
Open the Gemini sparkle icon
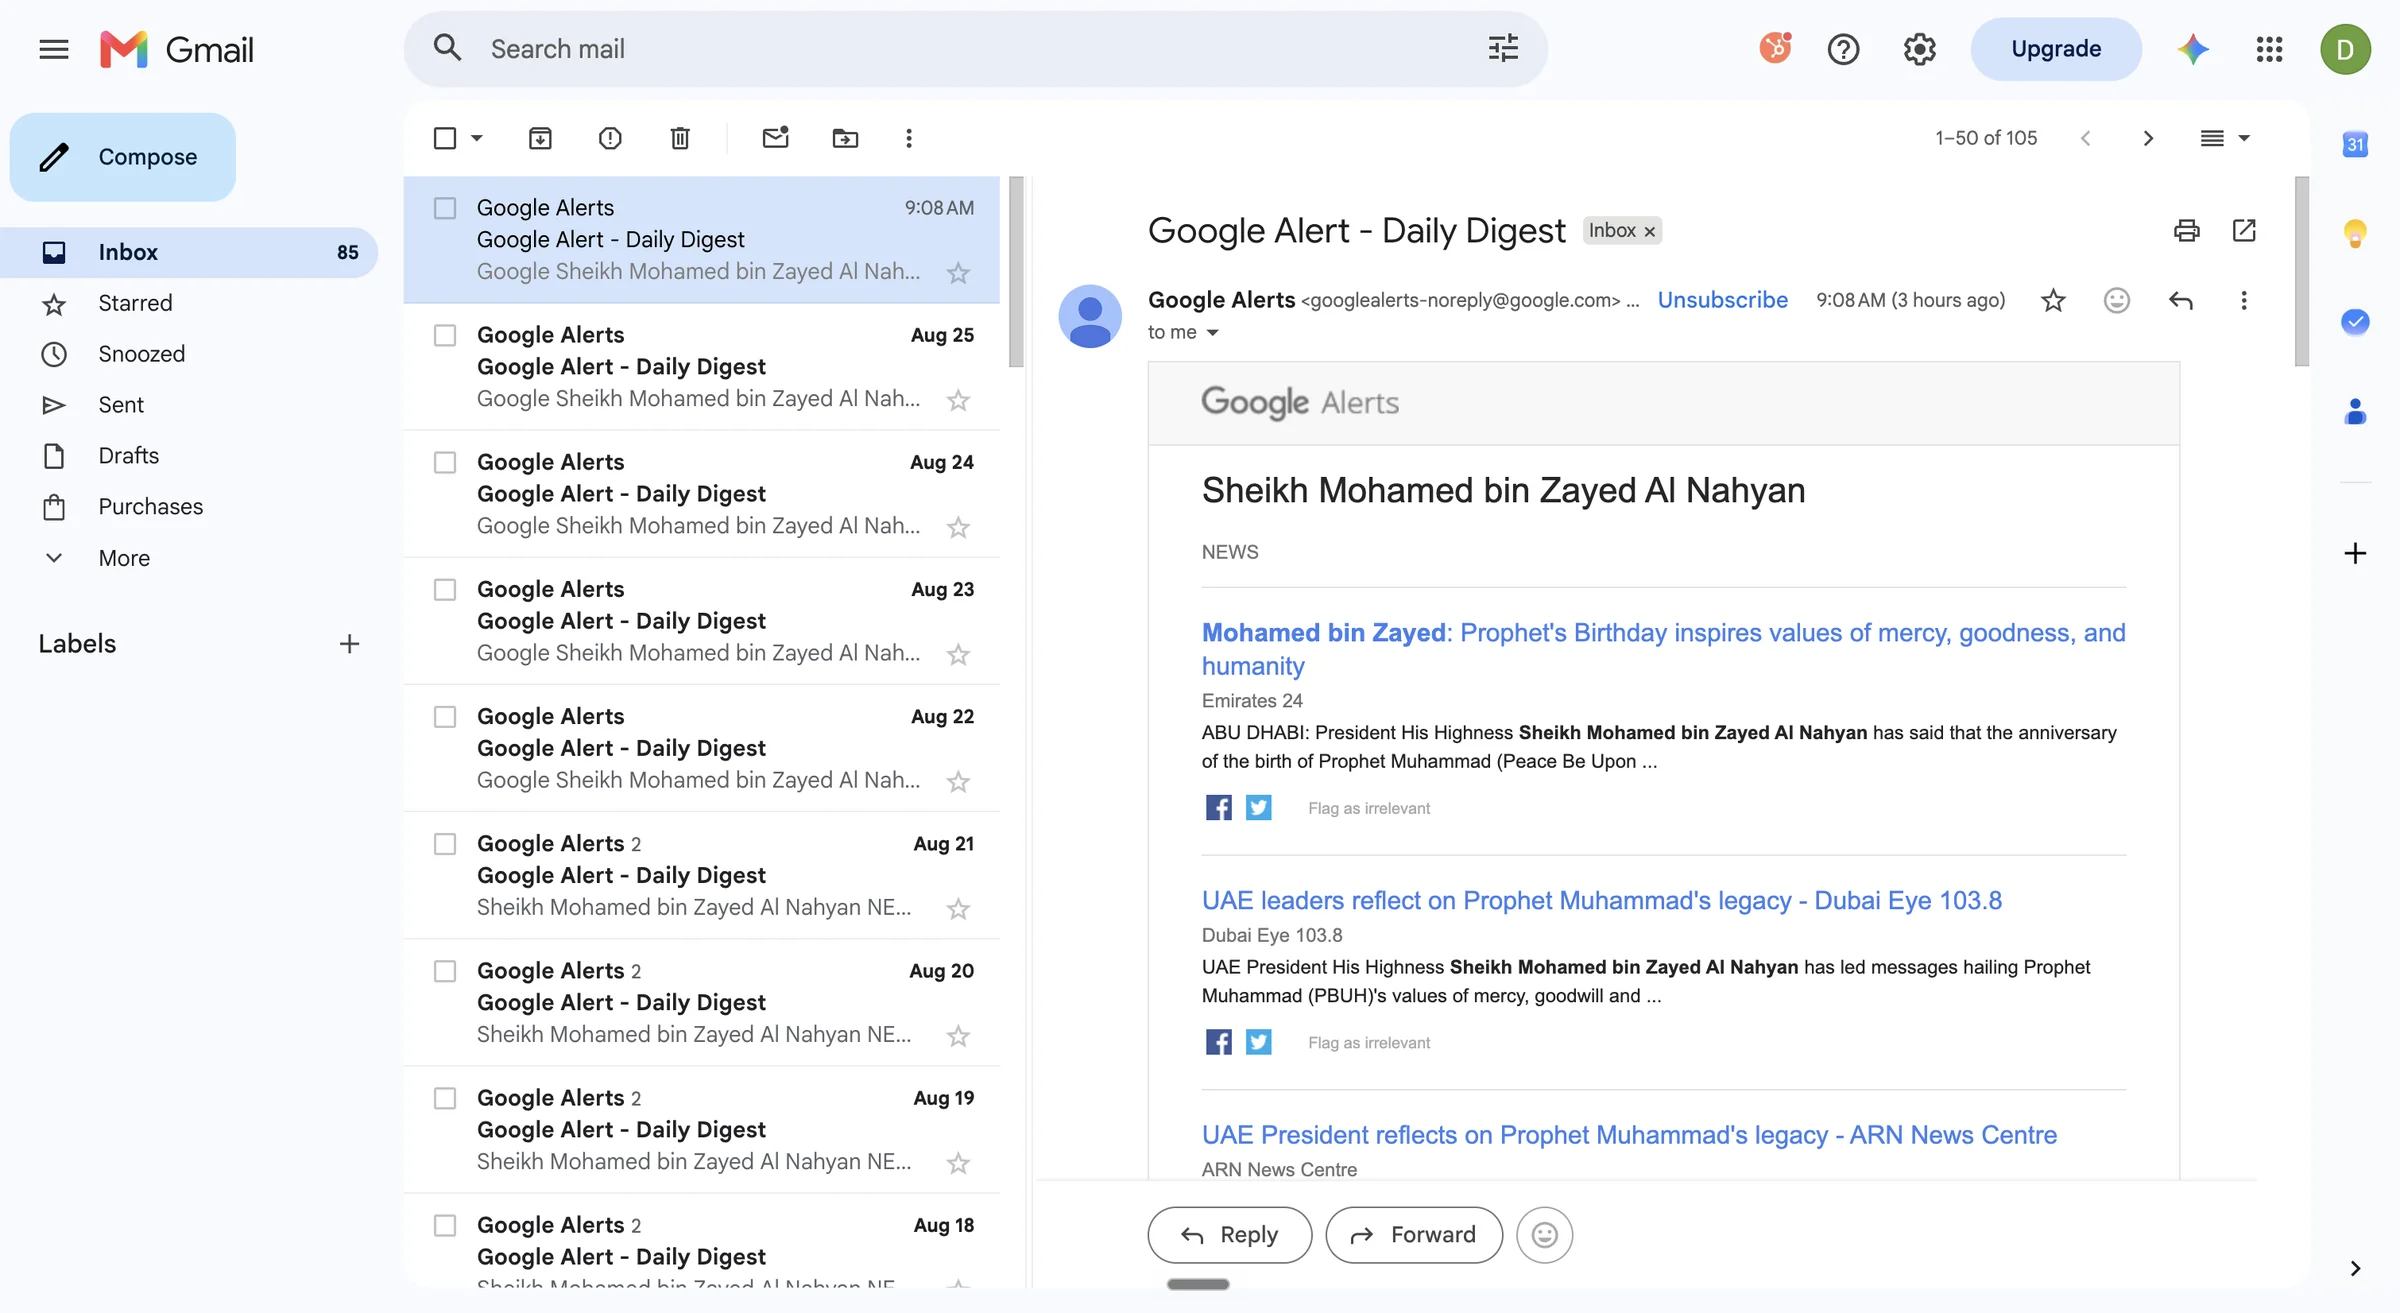[x=2193, y=49]
